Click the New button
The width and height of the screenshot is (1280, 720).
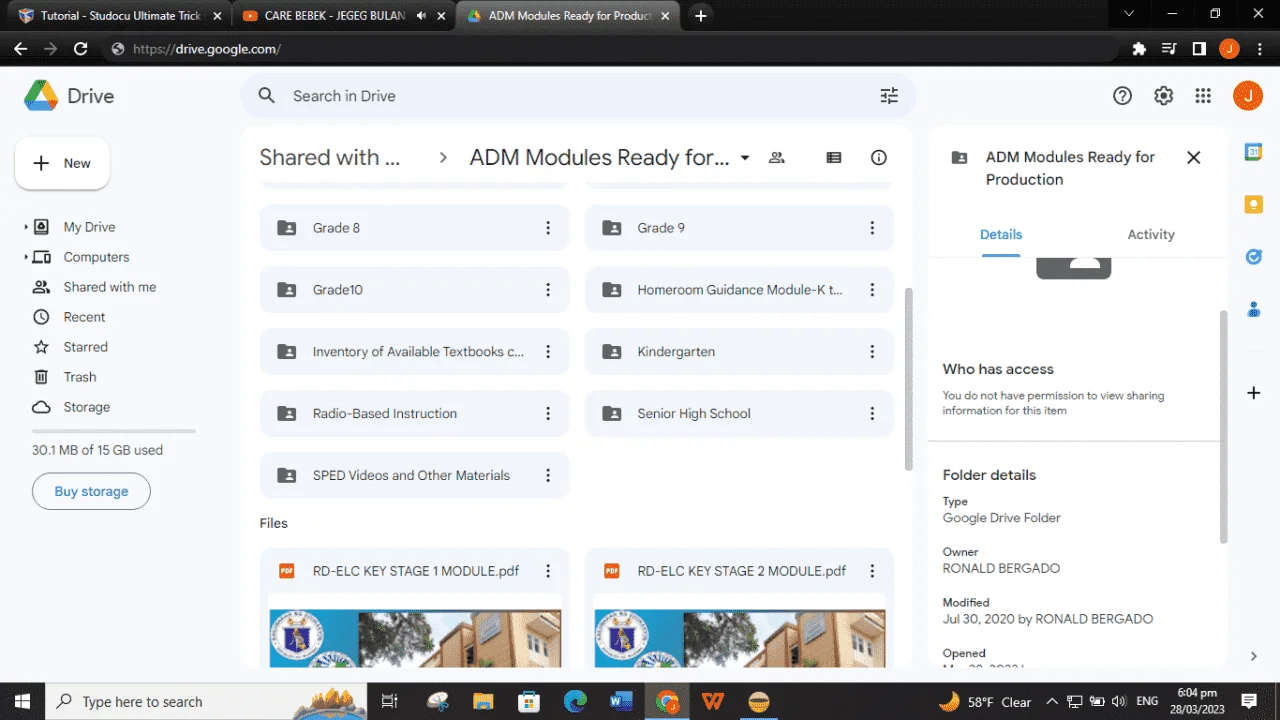click(x=62, y=163)
